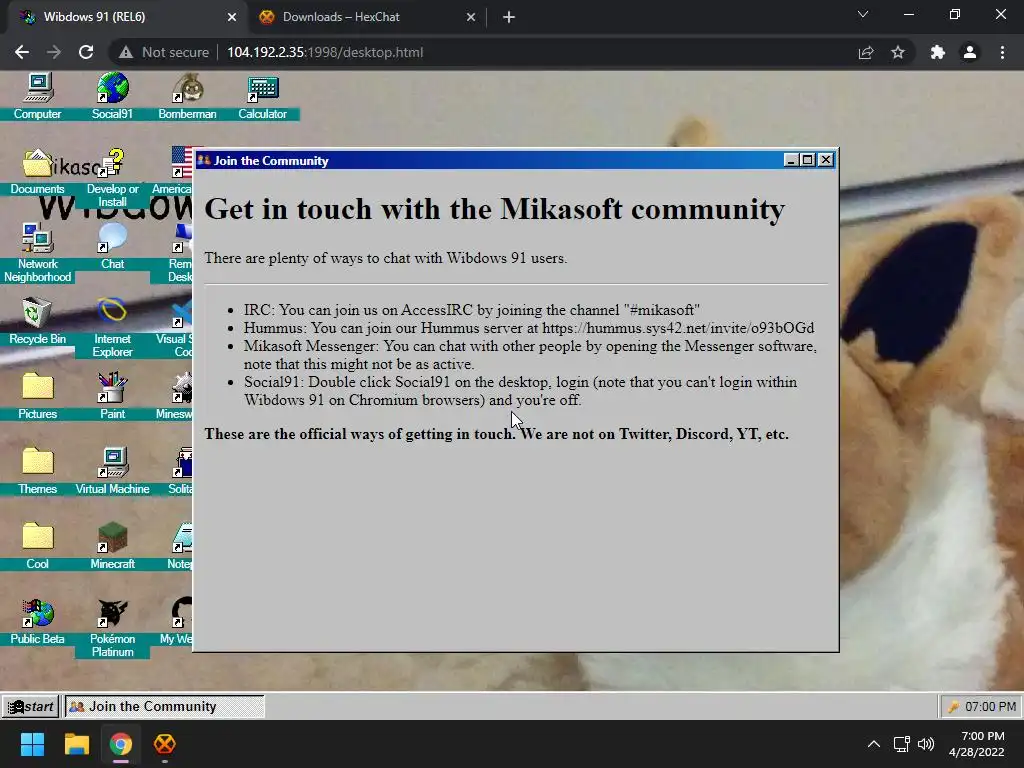Open the Themes folder icon
The image size is (1024, 768).
coord(37,472)
